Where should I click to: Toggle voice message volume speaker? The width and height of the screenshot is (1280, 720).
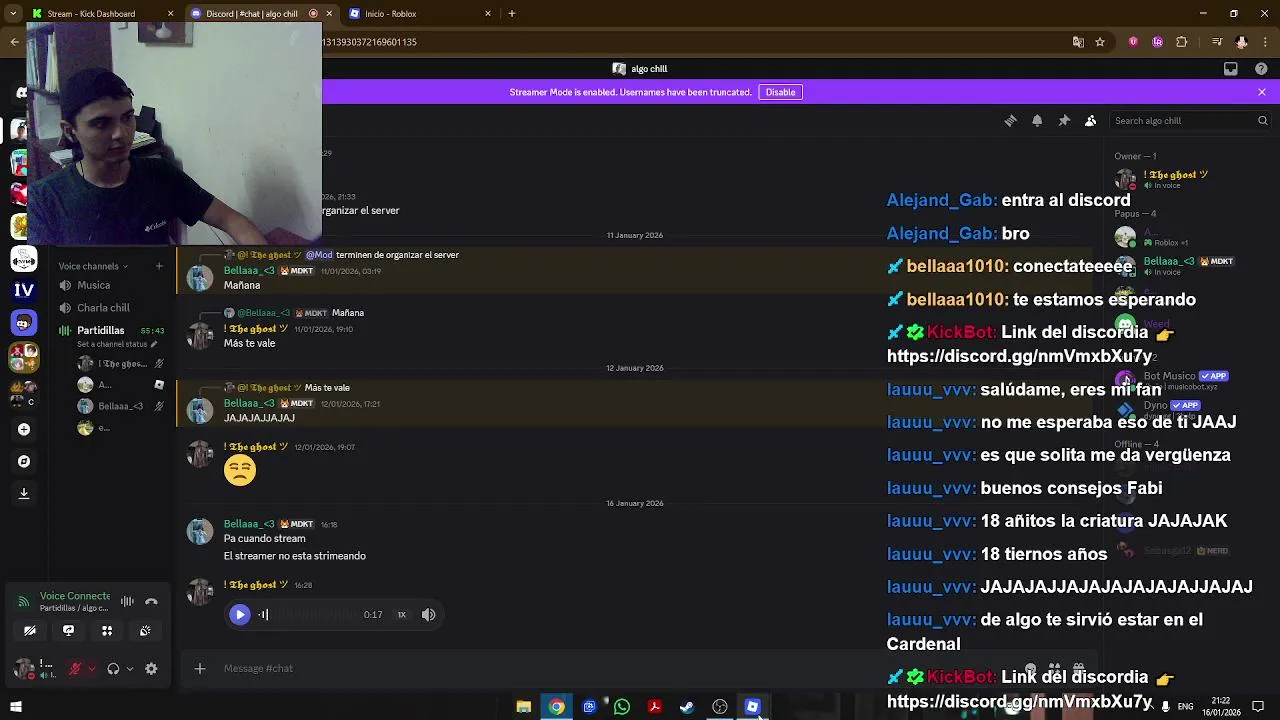[429, 615]
